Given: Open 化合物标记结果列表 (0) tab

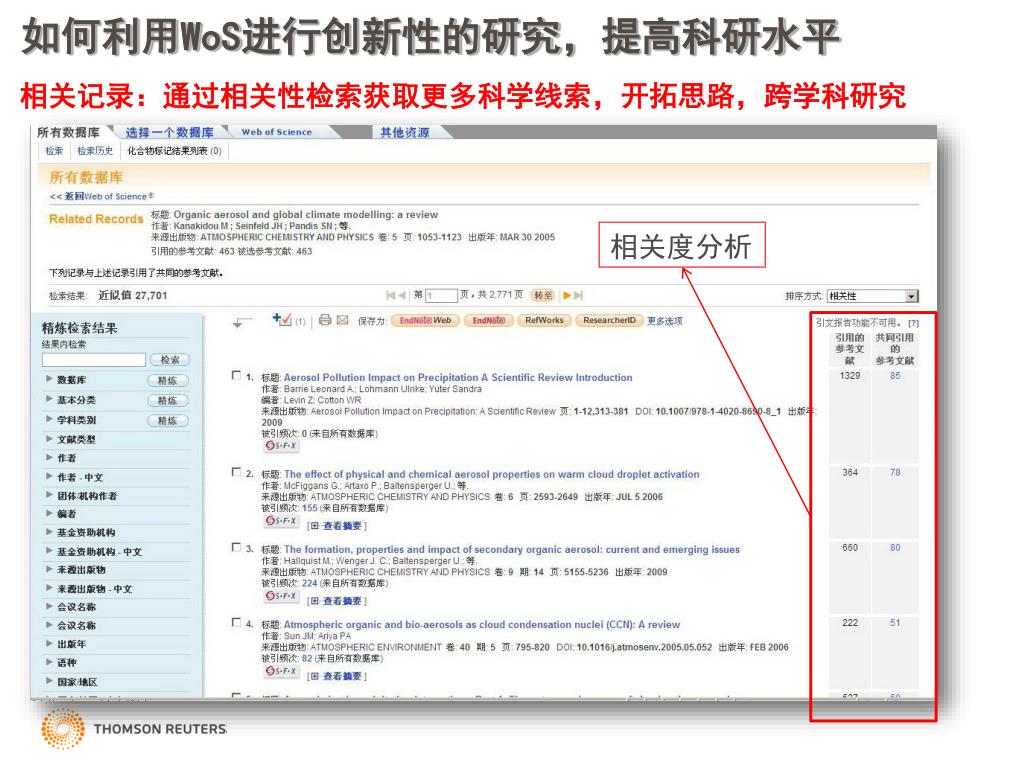Looking at the screenshot, I should (x=174, y=151).
